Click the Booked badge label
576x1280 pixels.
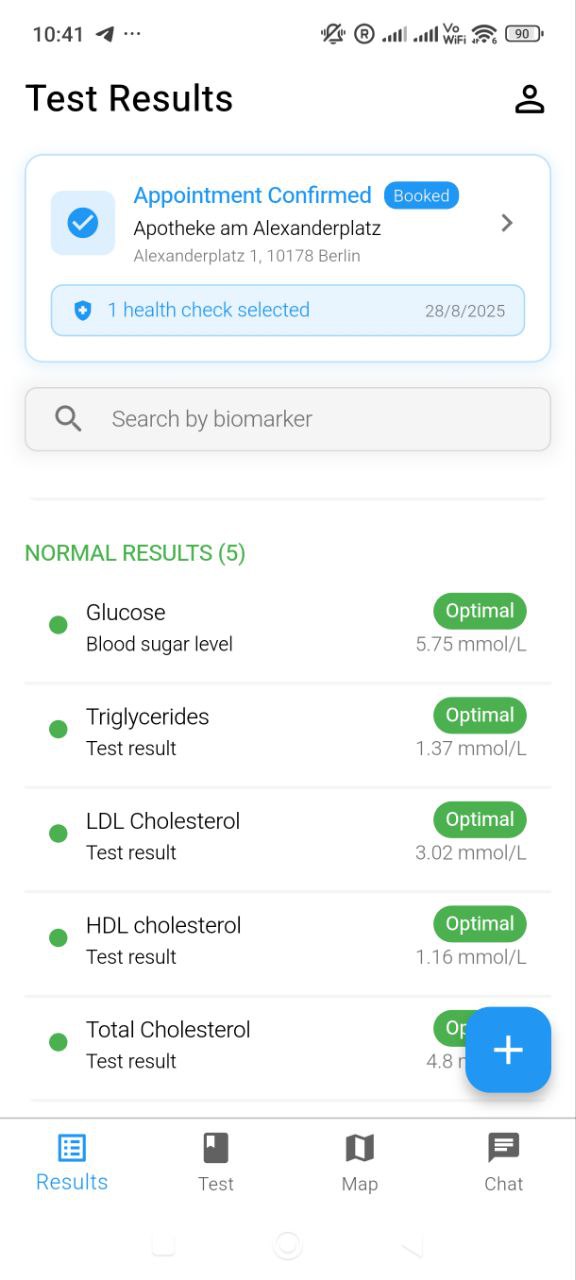pos(421,196)
